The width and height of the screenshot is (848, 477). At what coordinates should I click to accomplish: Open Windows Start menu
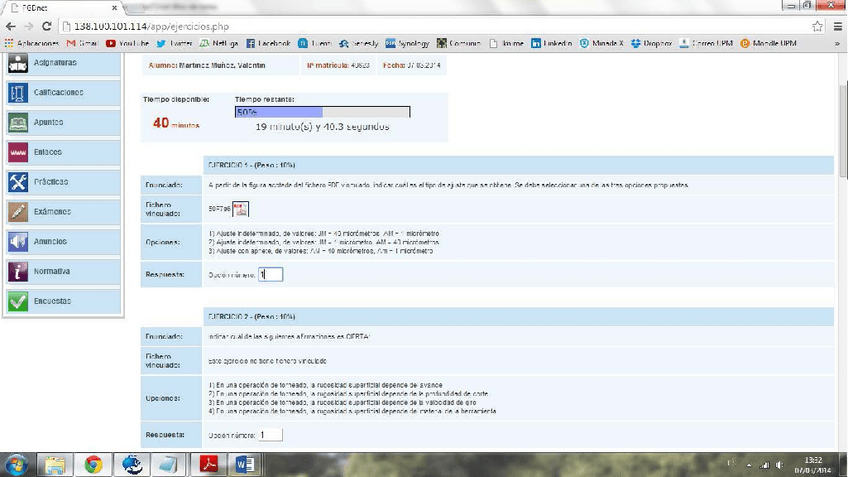click(16, 465)
